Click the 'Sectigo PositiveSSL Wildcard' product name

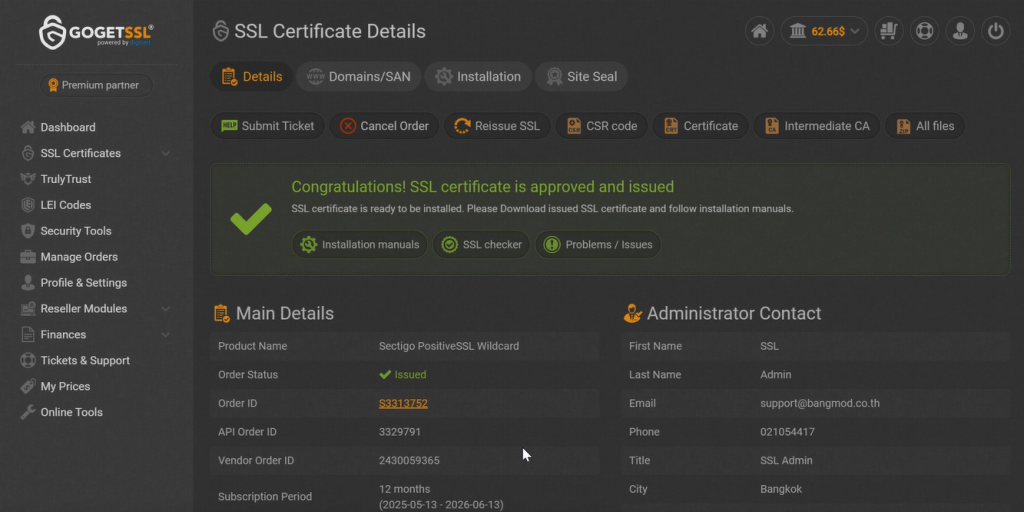[449, 346]
